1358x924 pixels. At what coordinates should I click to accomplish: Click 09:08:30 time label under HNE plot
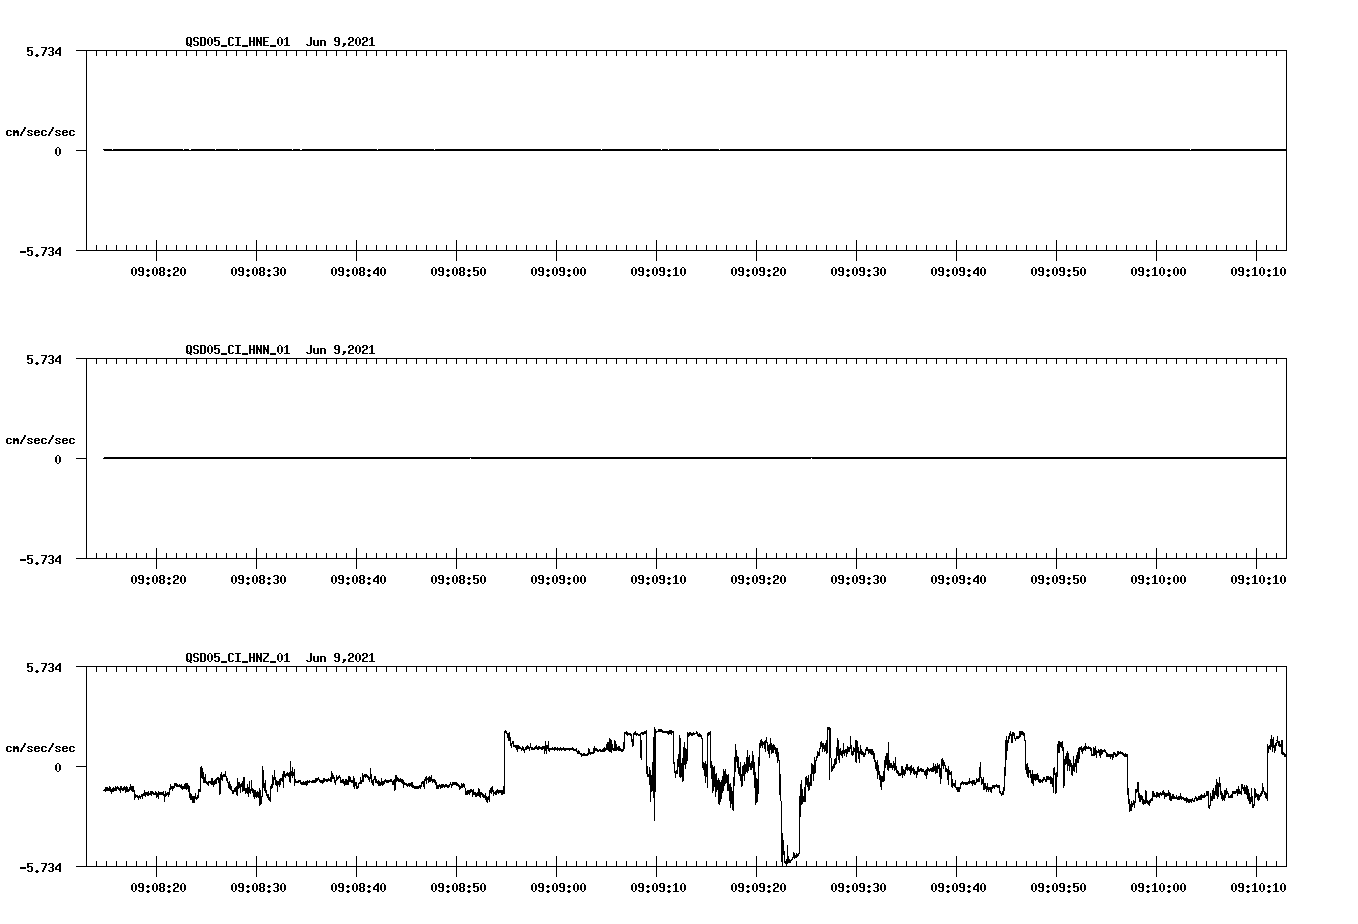click(x=258, y=271)
